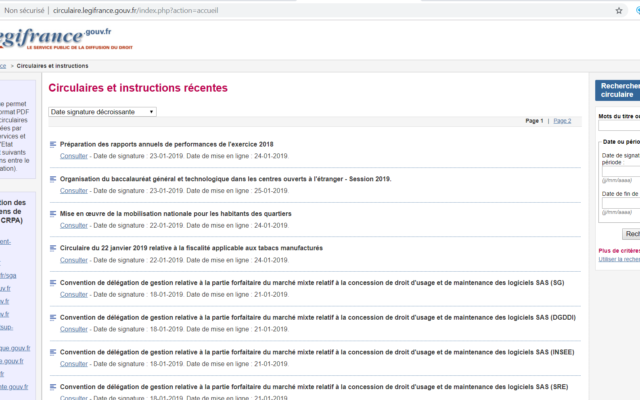
Task: Click the Mots du titre search field
Action: pos(619,126)
